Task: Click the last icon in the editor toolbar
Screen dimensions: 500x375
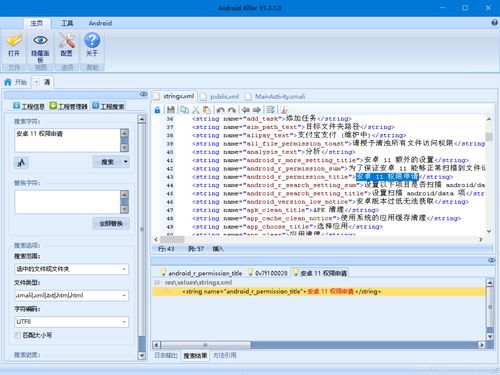Action: (x=284, y=110)
